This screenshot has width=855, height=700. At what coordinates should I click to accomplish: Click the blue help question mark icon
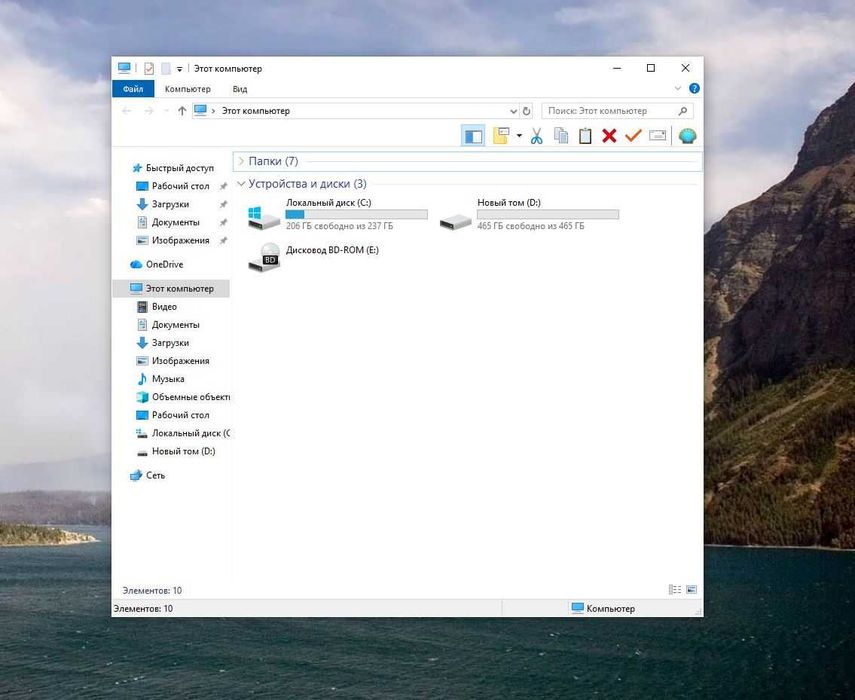694,88
